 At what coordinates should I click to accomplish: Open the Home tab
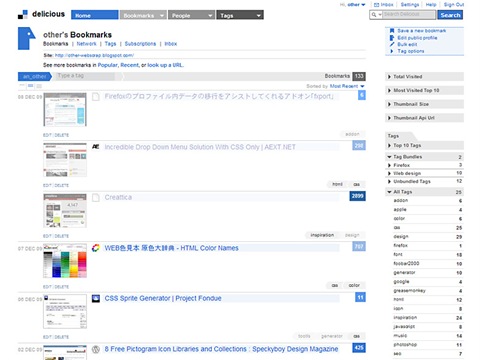(x=95, y=15)
